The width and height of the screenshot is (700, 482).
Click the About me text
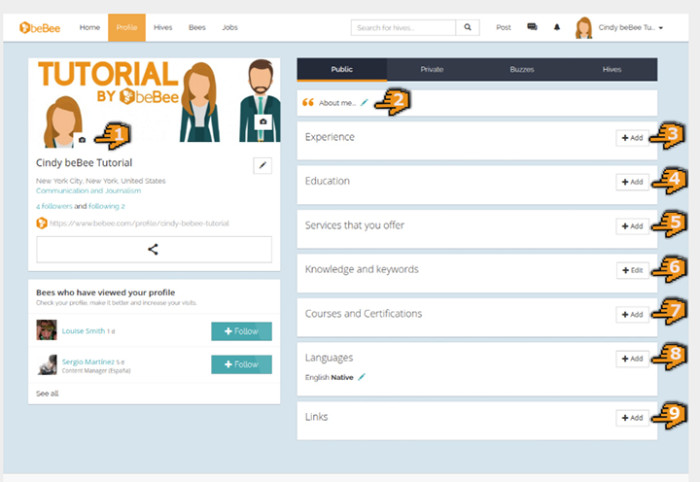pyautogui.click(x=337, y=103)
